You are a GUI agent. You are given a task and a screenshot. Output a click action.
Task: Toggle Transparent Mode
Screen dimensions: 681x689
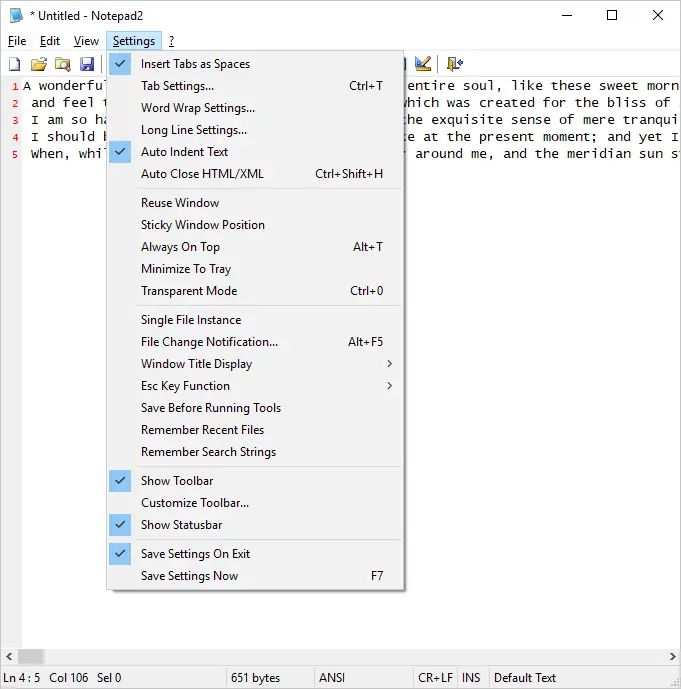[x=255, y=291]
